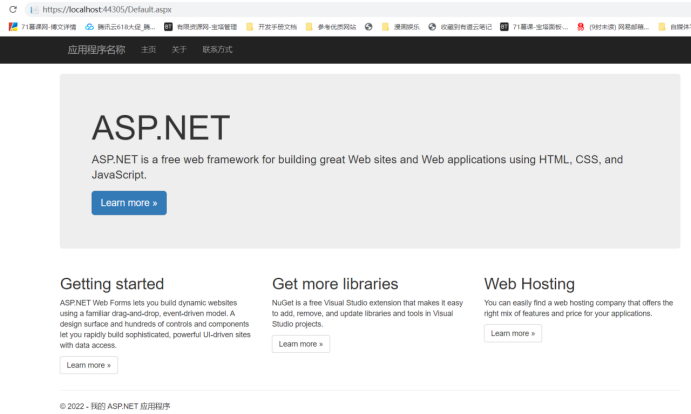
Task: Click the blue Learn more button under ASP.NET
Action: [x=129, y=203]
